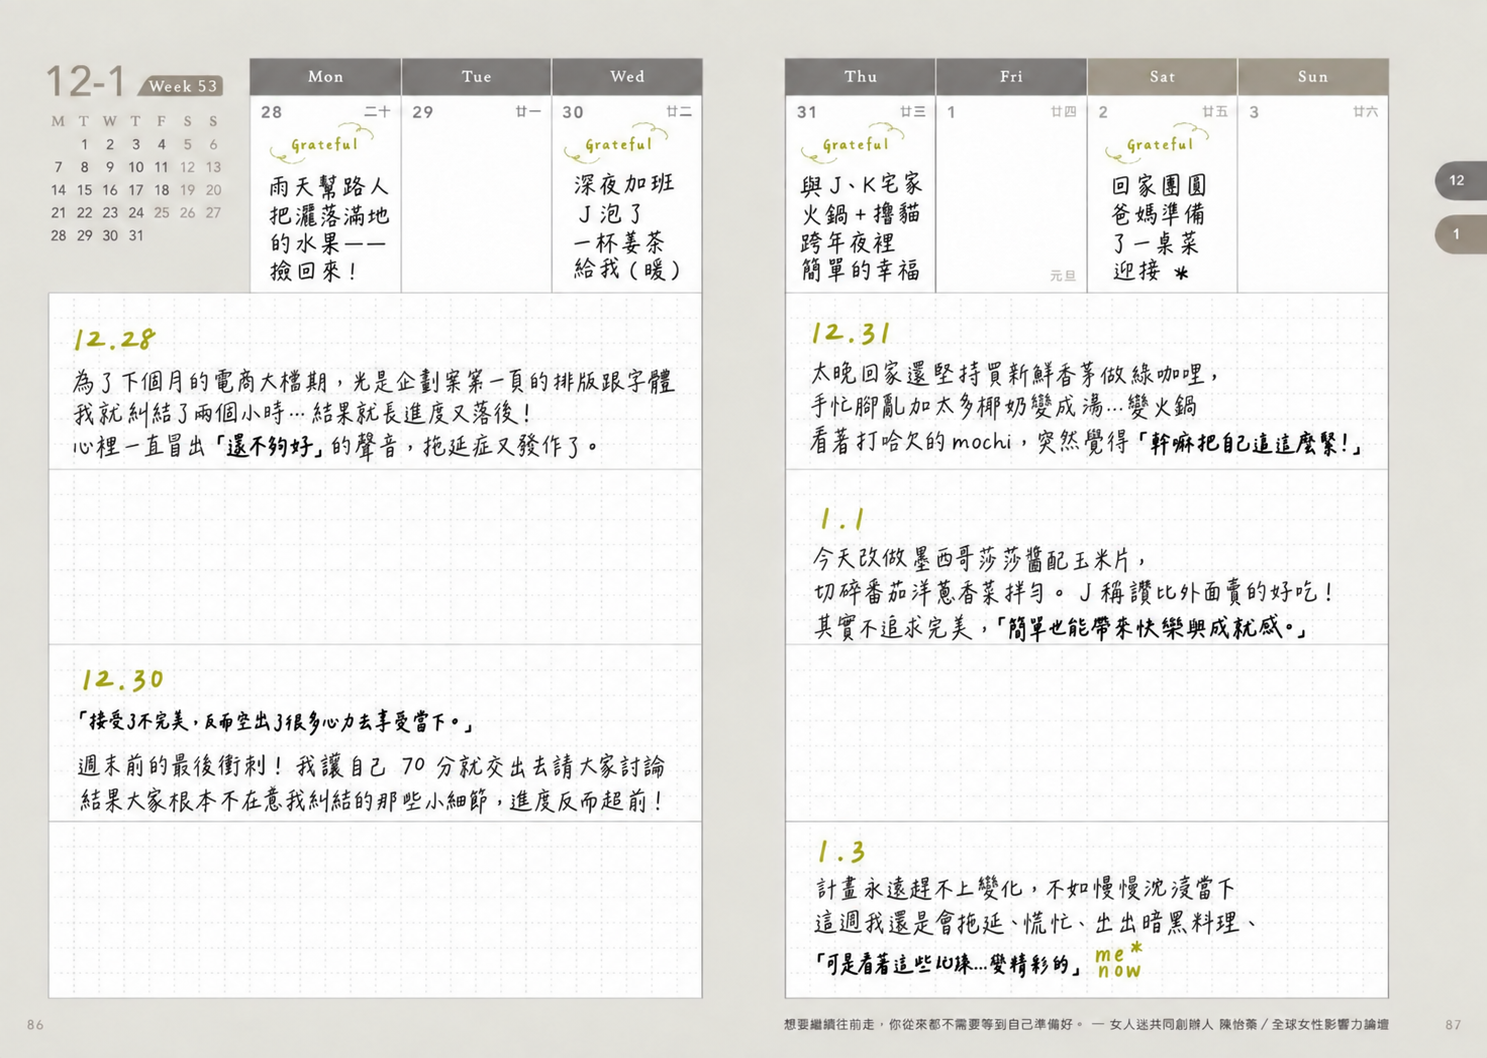Click day 25 in mini calendar
The width and height of the screenshot is (1487, 1058).
click(161, 213)
